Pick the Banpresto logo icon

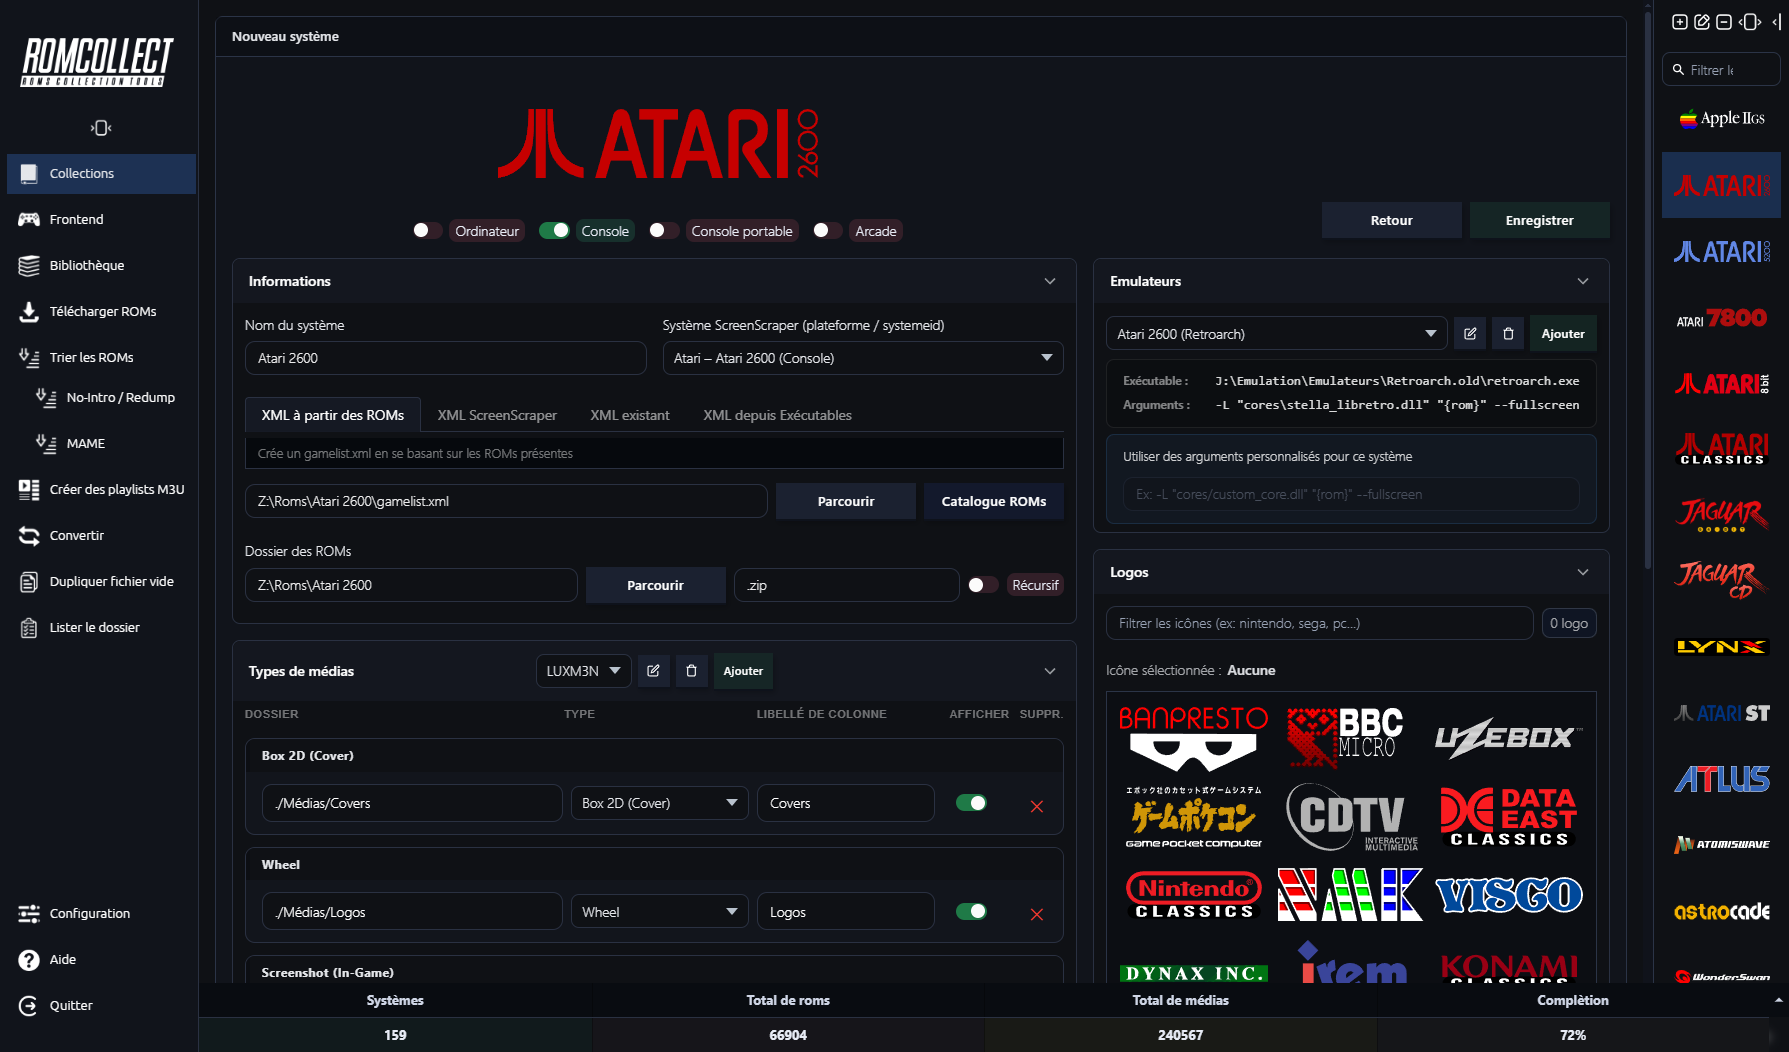(1192, 738)
